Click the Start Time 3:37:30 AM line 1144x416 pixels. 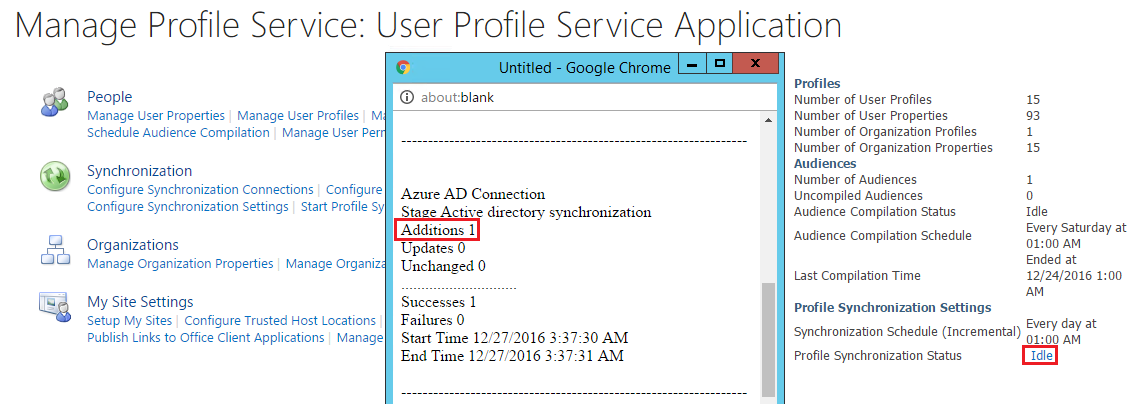tap(514, 339)
